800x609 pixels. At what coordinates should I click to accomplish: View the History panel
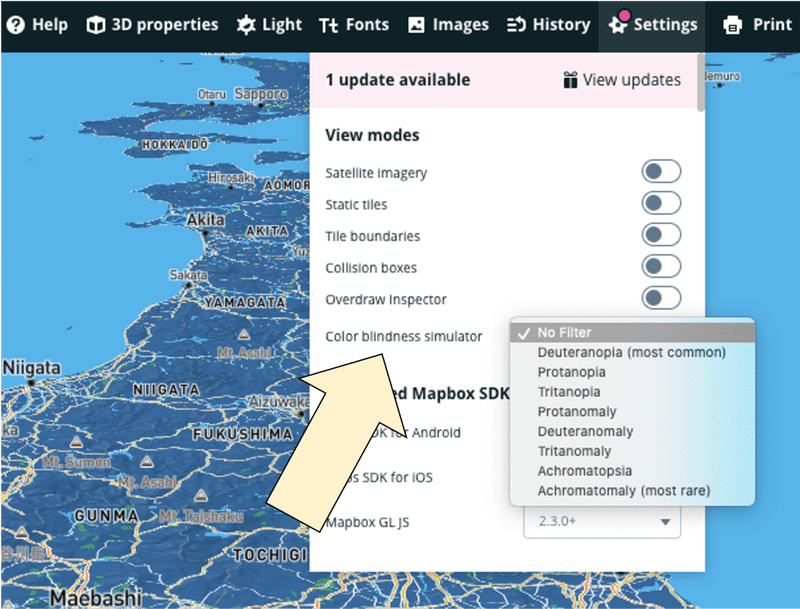[548, 25]
